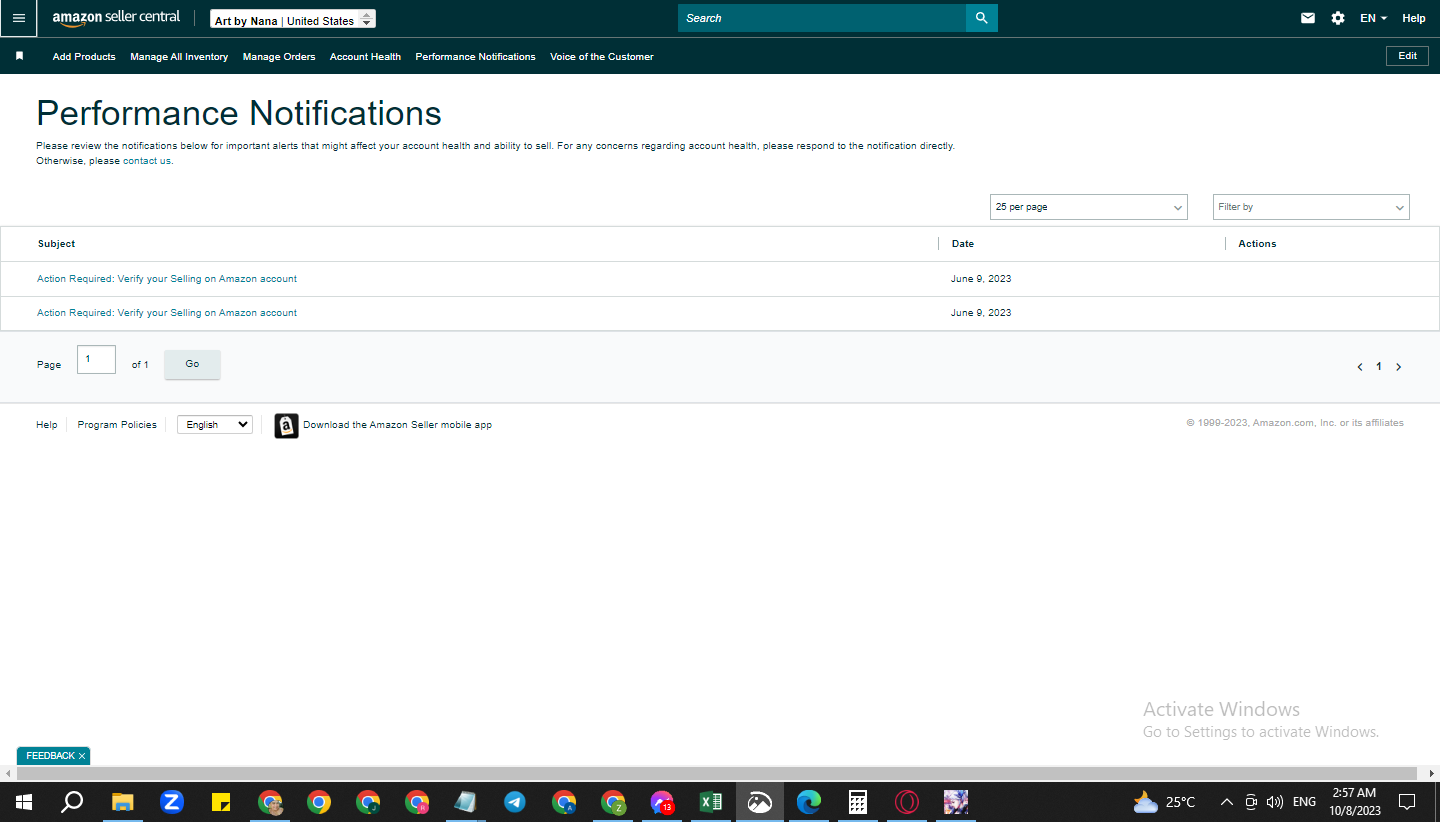
Task: Open Microsoft Edge from the taskbar
Action: click(809, 802)
